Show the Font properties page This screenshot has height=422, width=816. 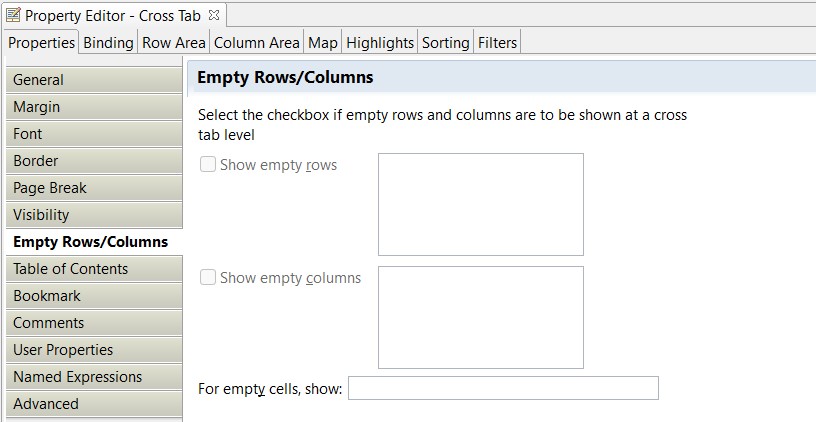93,134
